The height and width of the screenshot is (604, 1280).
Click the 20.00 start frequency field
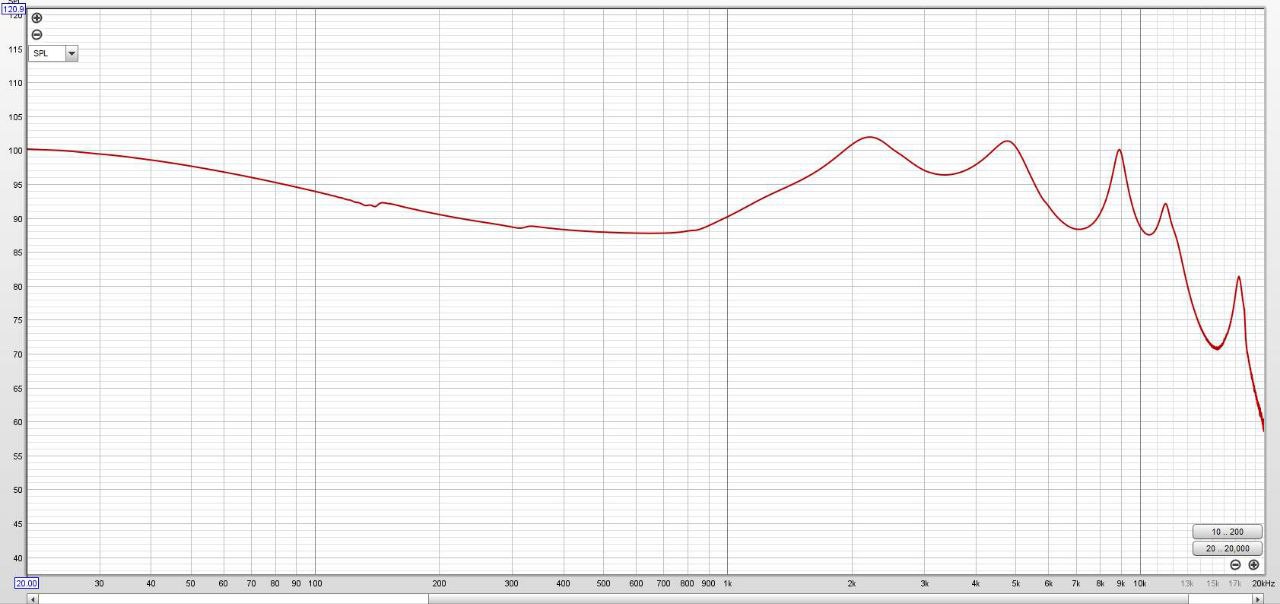click(x=26, y=582)
